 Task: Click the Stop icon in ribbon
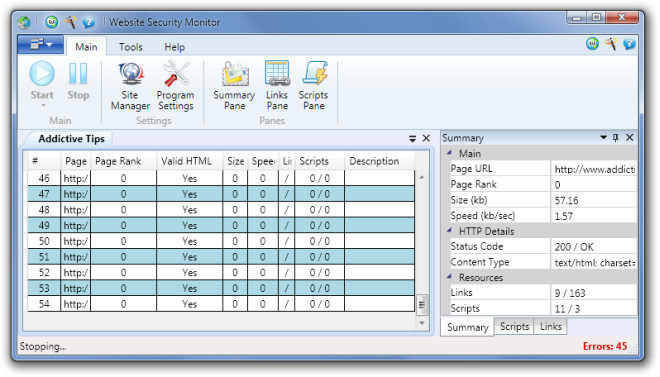[78, 74]
